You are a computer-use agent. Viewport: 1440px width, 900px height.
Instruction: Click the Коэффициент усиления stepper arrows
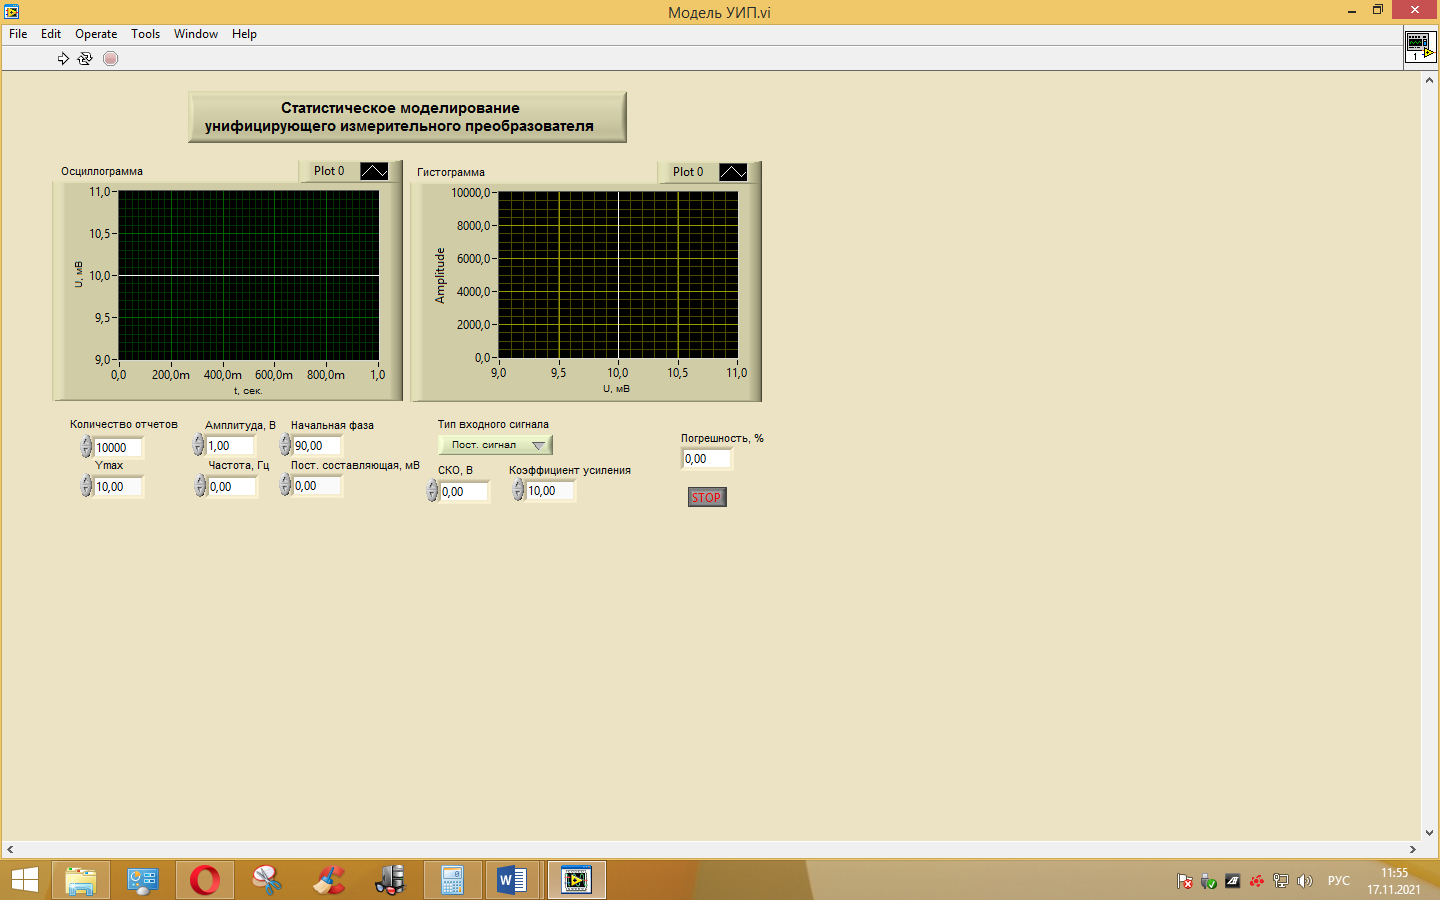pyautogui.click(x=519, y=490)
